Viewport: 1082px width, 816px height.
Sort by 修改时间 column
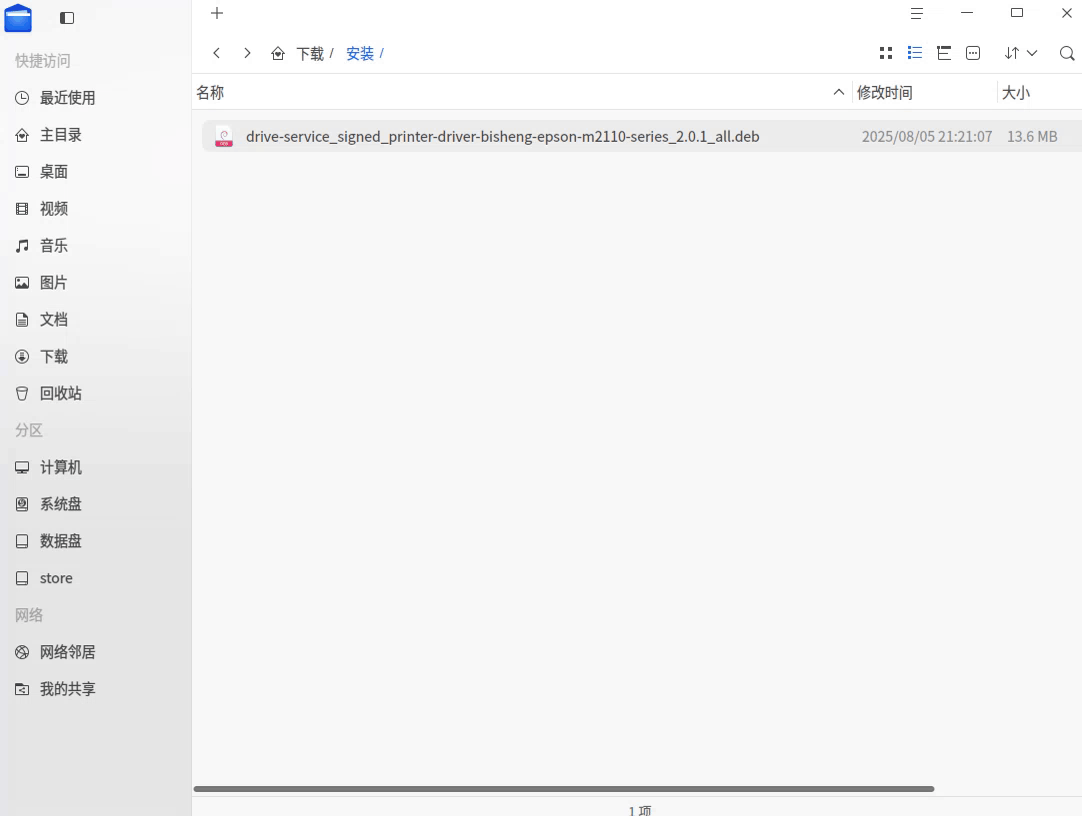click(885, 92)
